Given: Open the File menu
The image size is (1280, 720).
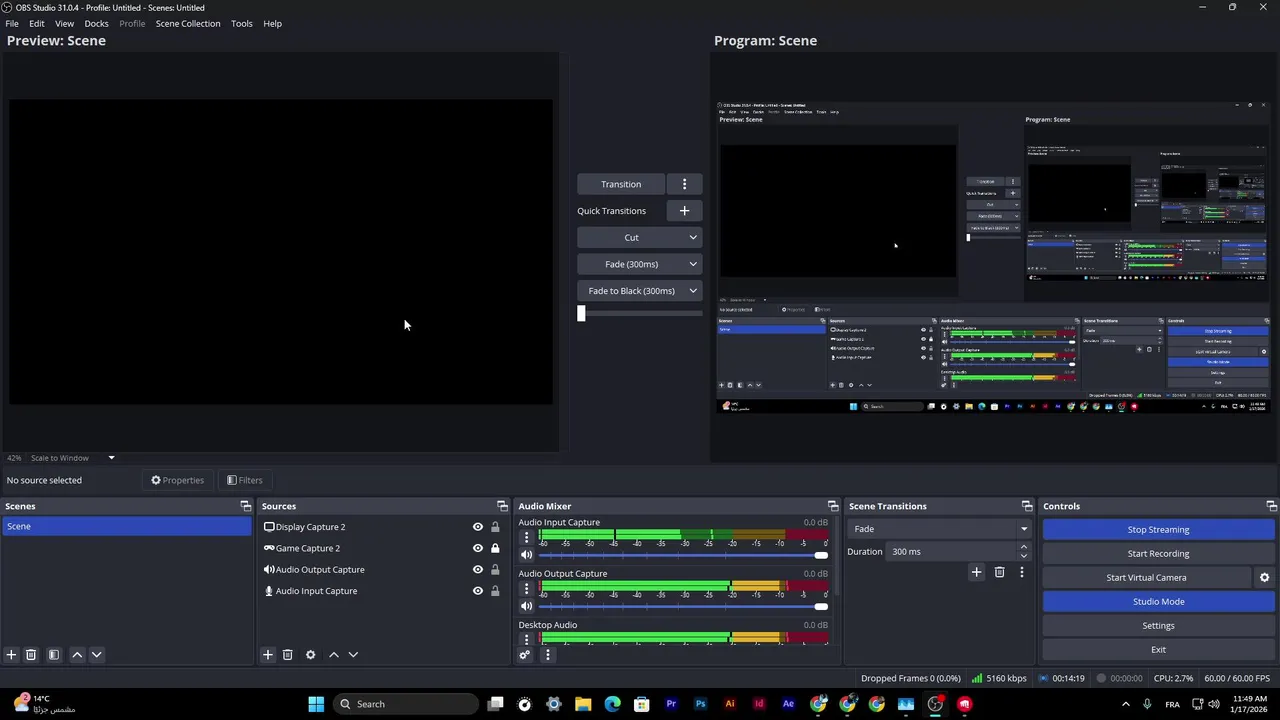Looking at the screenshot, I should (12, 23).
